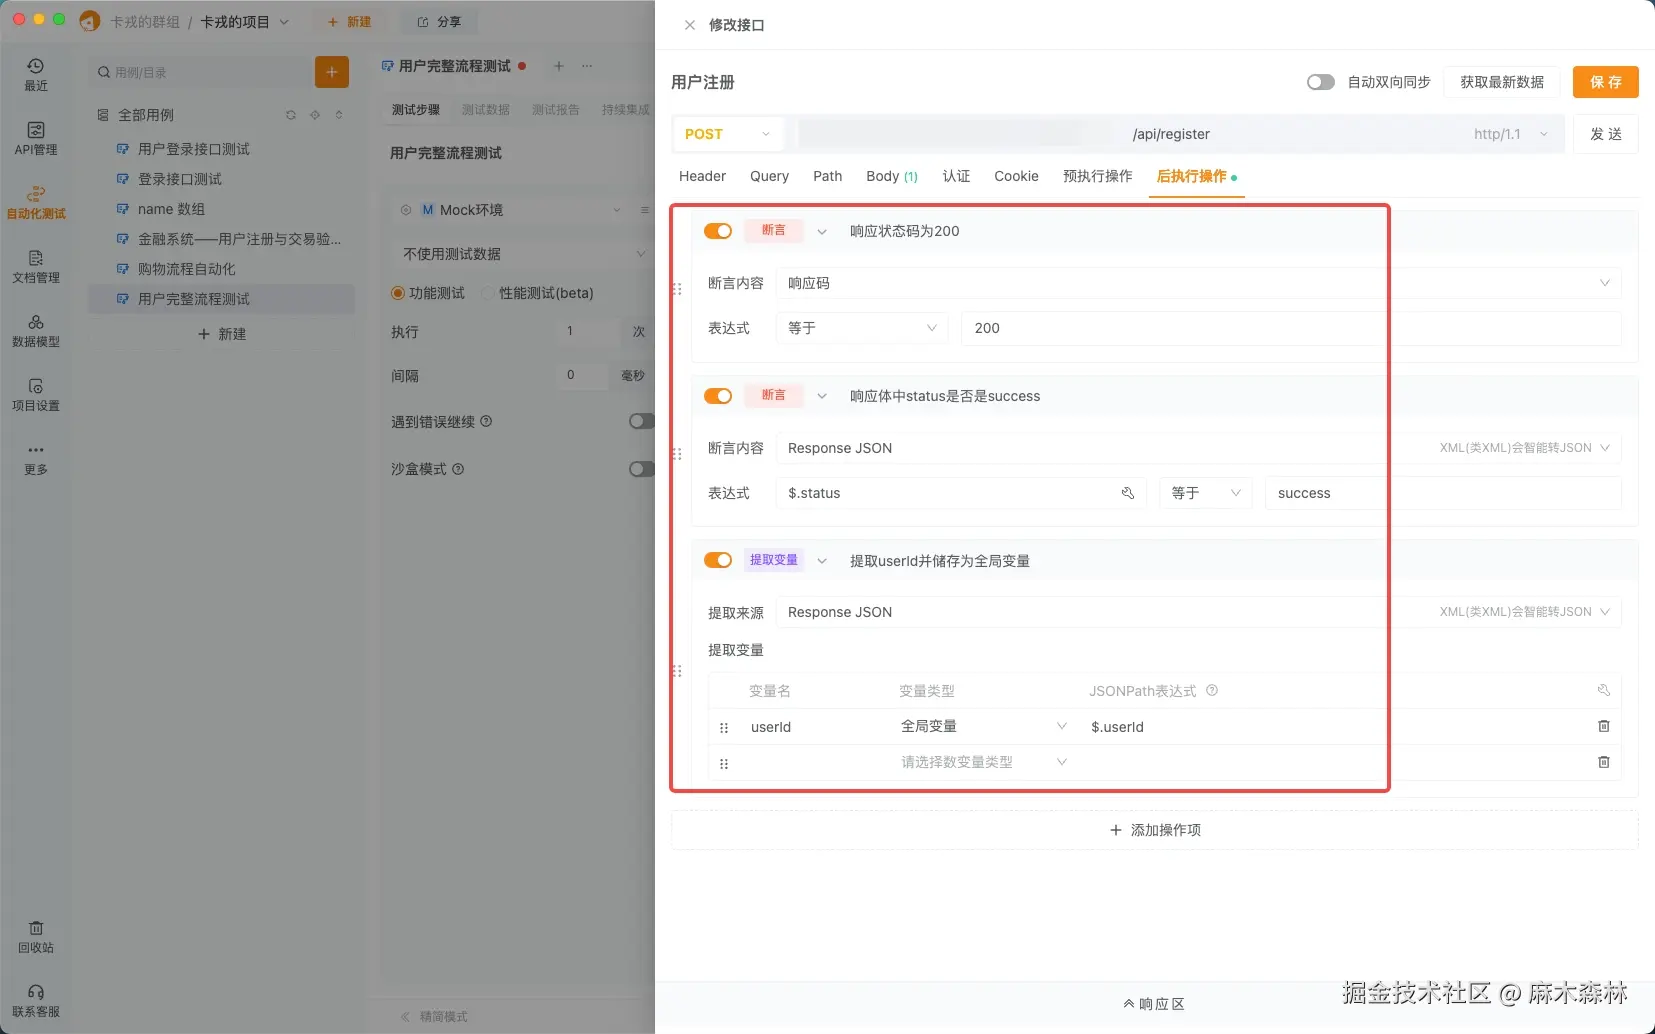Select the 性能测试(beta) radio button
The height and width of the screenshot is (1034, 1655).
pyautogui.click(x=488, y=293)
